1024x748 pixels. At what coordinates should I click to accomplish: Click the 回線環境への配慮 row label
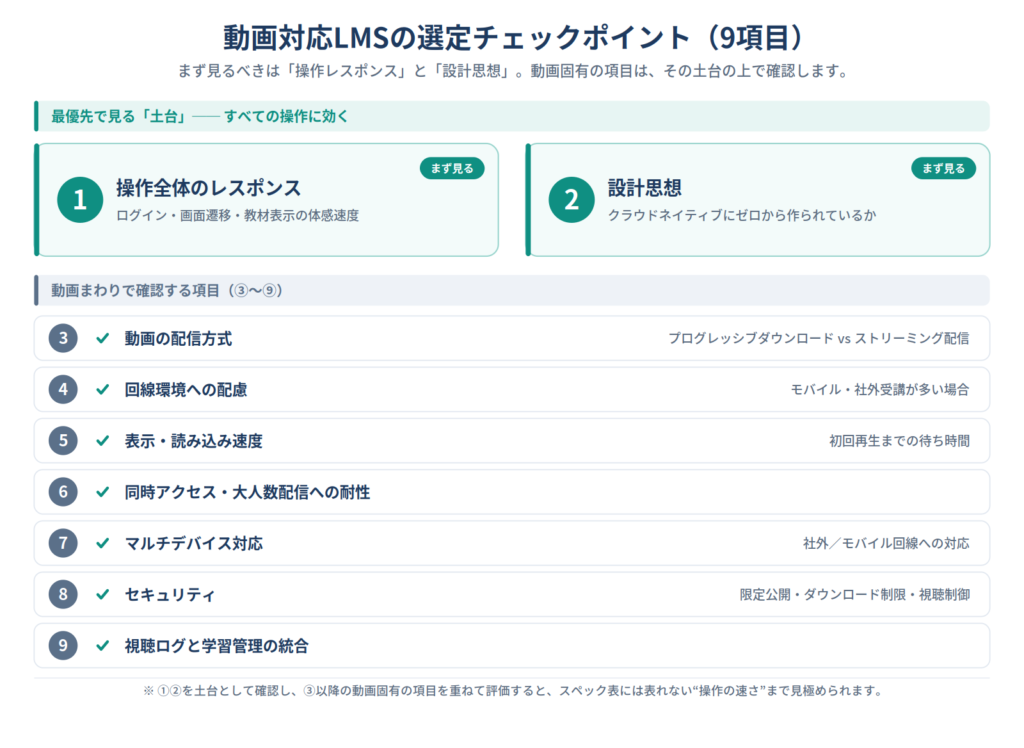click(x=186, y=390)
